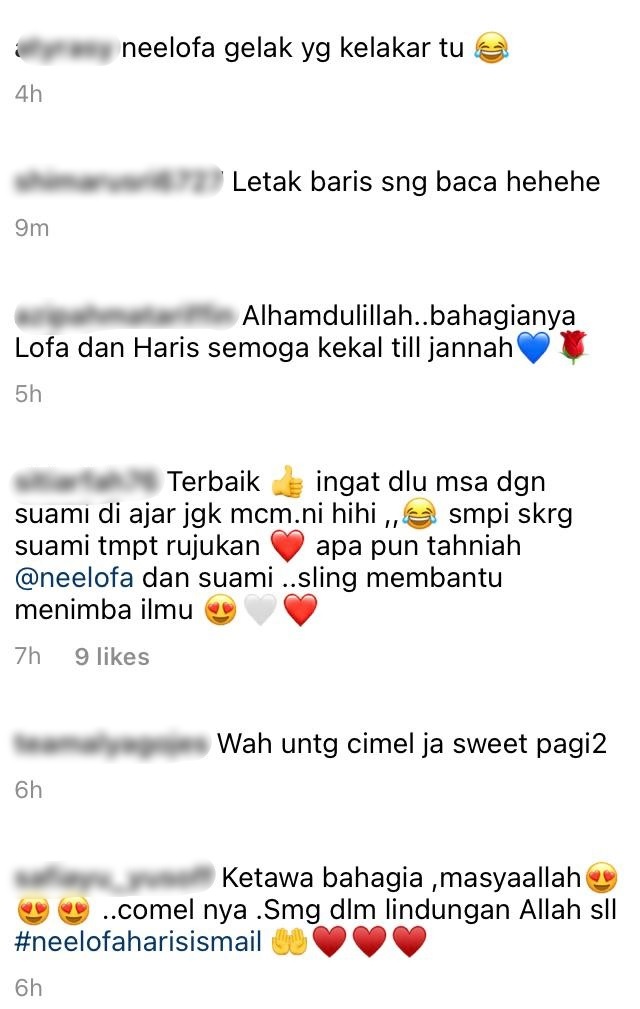The height and width of the screenshot is (1009, 640).
Task: Tap heart-eyes emoji after 'menimba ilmu'
Action: point(221,609)
